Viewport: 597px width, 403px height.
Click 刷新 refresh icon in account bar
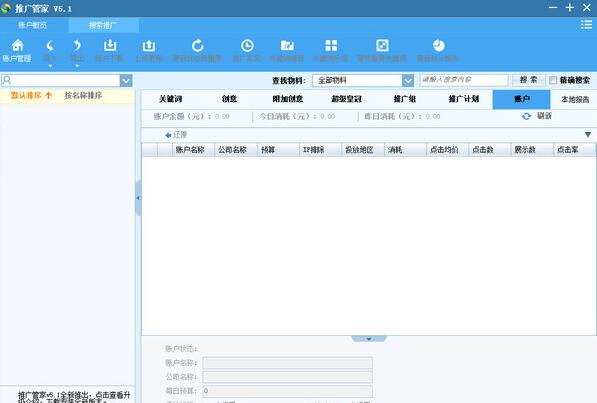[526, 116]
